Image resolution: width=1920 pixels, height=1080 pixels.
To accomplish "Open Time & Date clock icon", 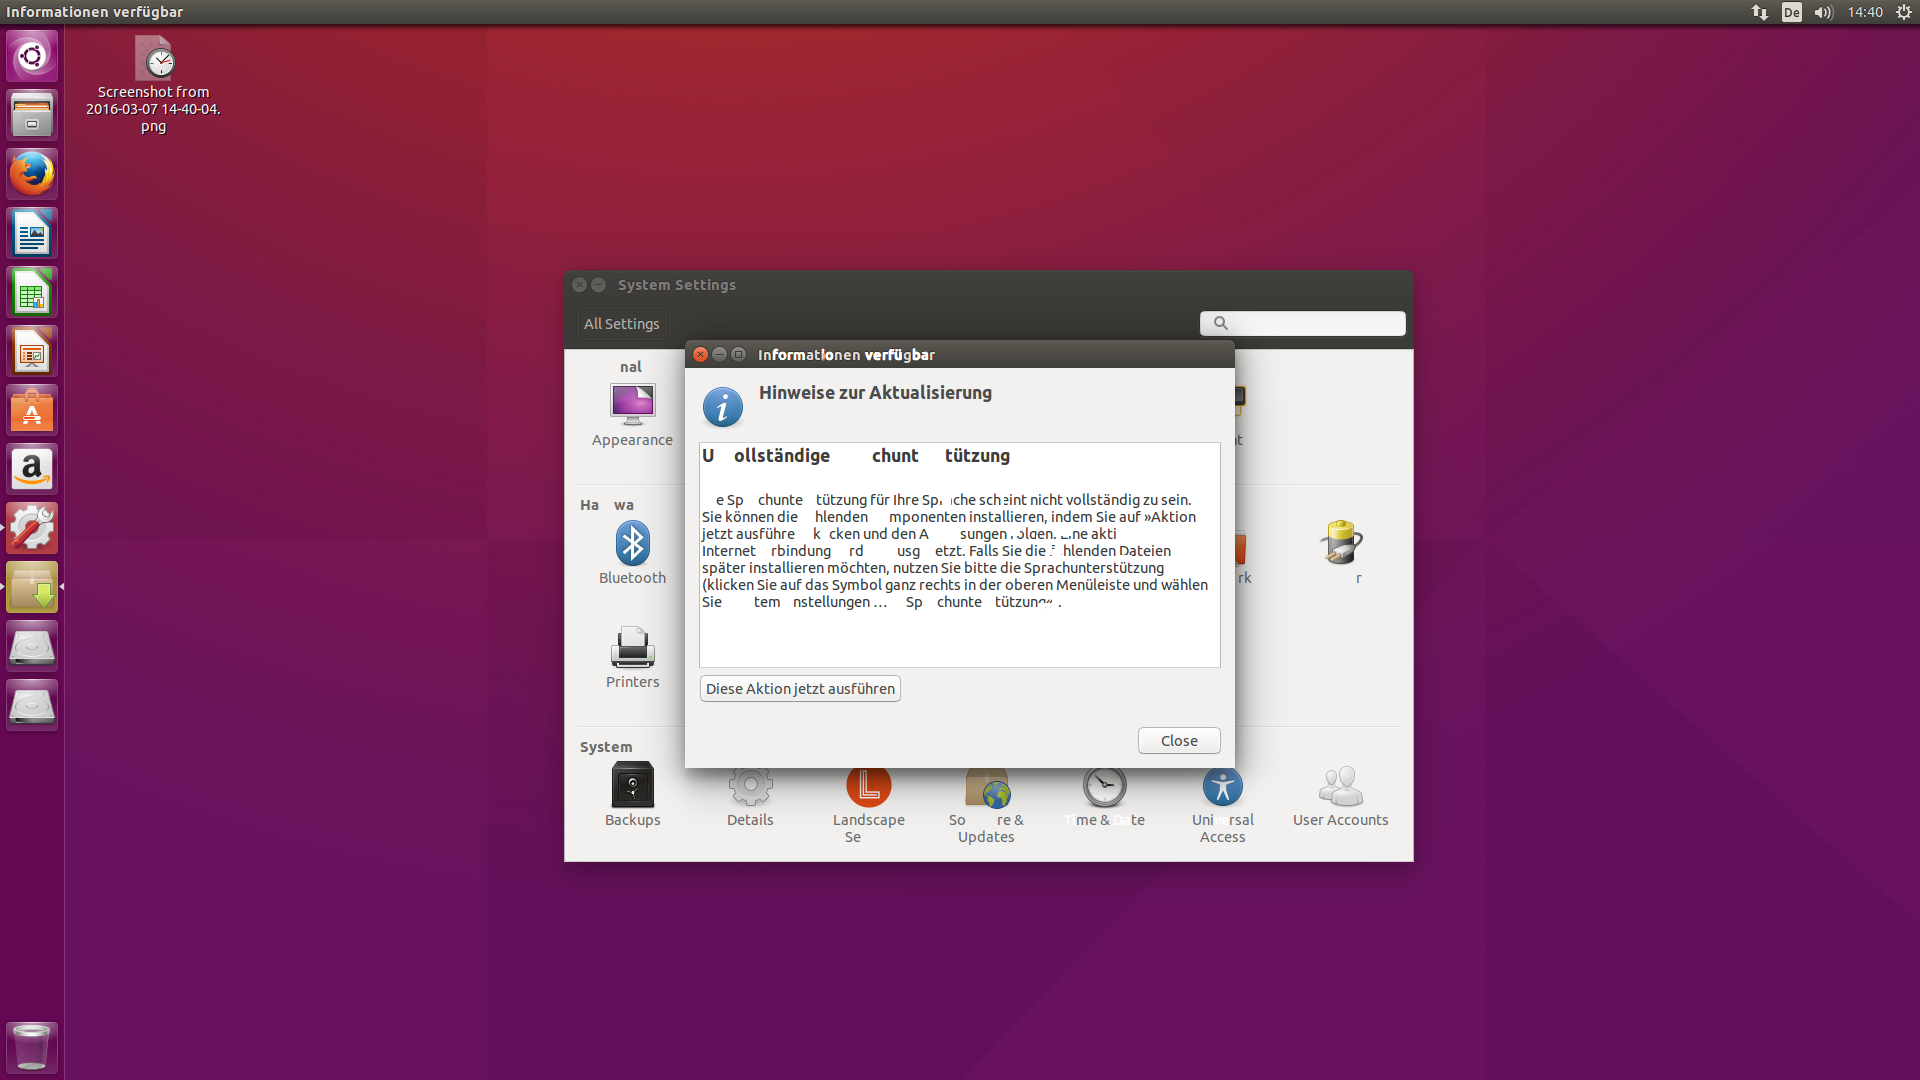I will [x=1104, y=790].
